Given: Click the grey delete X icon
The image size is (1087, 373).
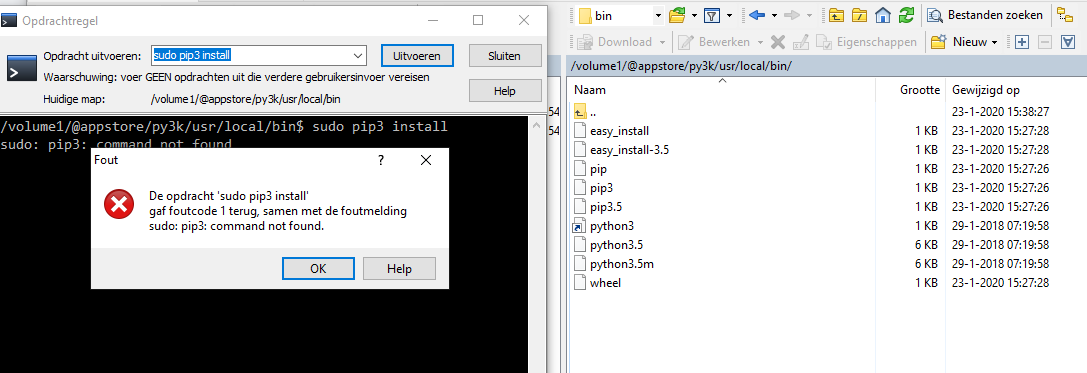Looking at the screenshot, I should 778,42.
